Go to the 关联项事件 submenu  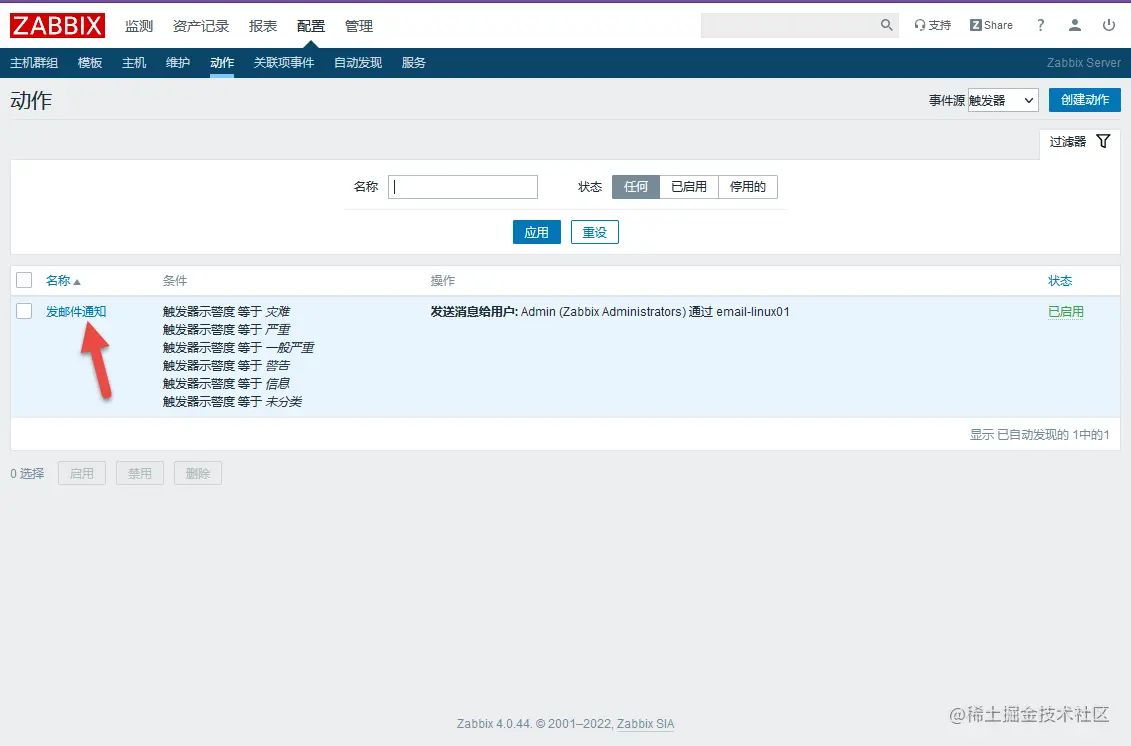(x=284, y=63)
